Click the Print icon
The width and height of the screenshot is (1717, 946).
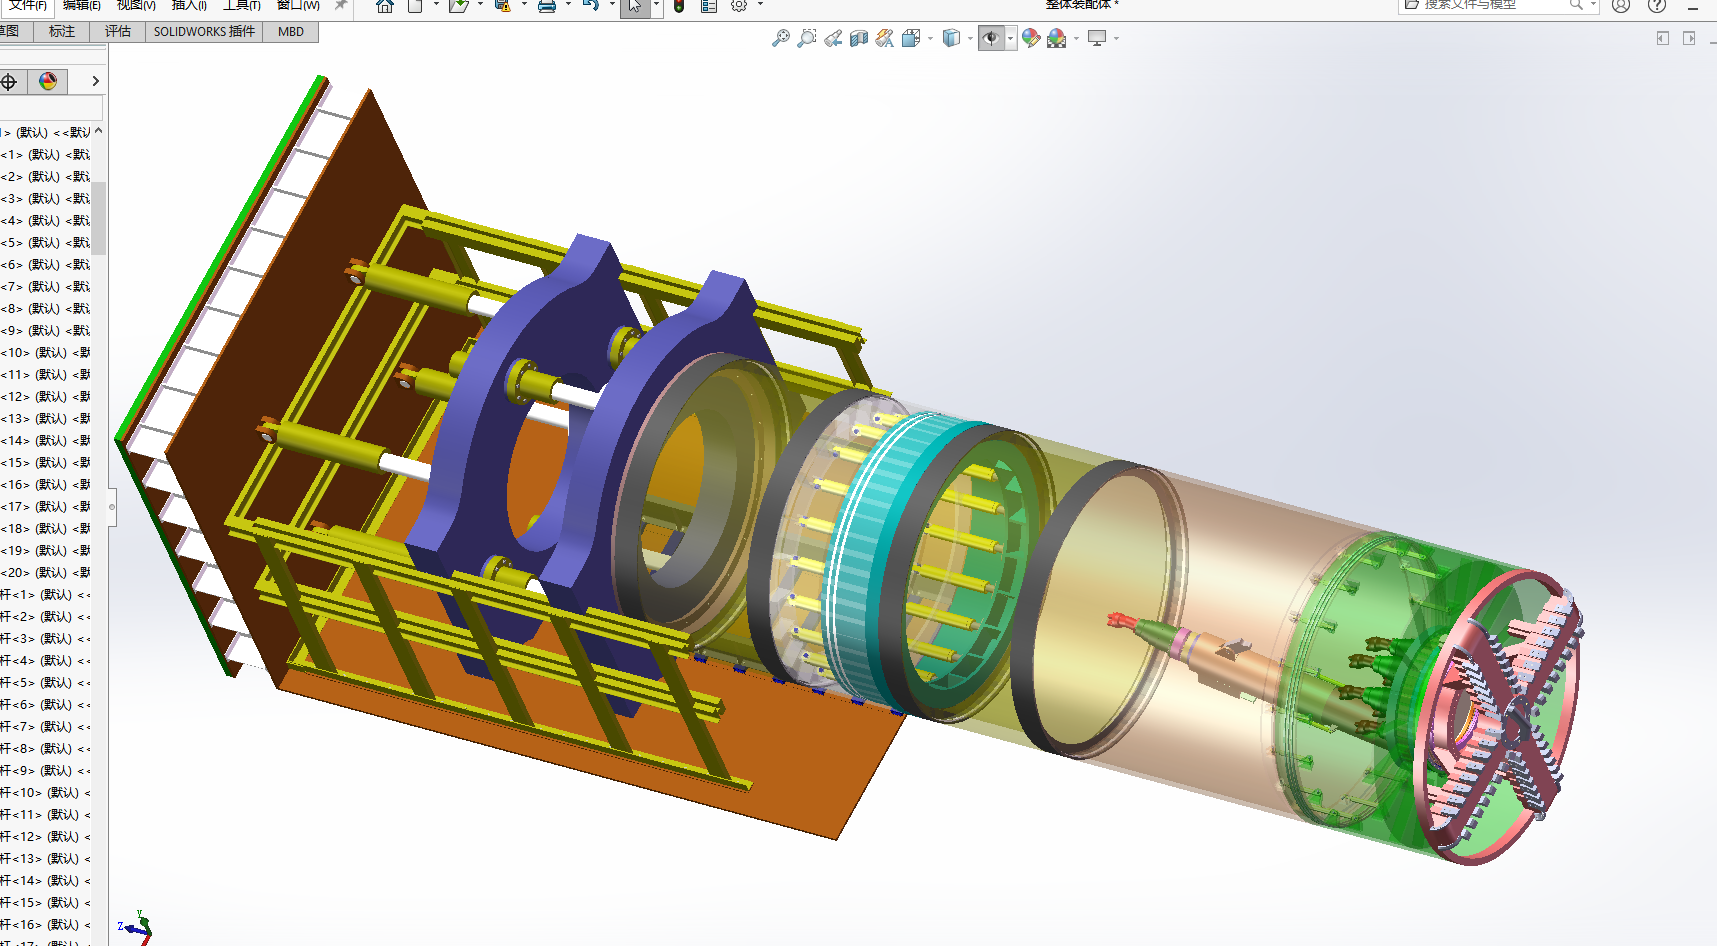[x=547, y=6]
